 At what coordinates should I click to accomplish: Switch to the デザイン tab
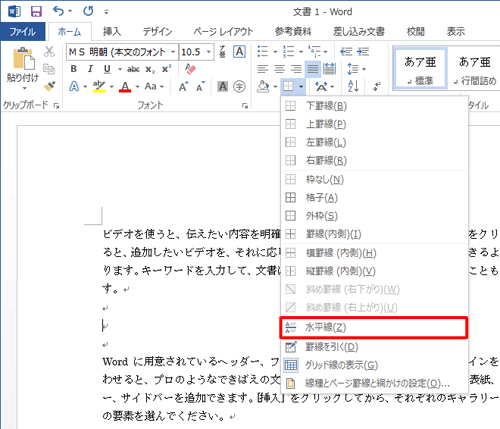pos(157,32)
